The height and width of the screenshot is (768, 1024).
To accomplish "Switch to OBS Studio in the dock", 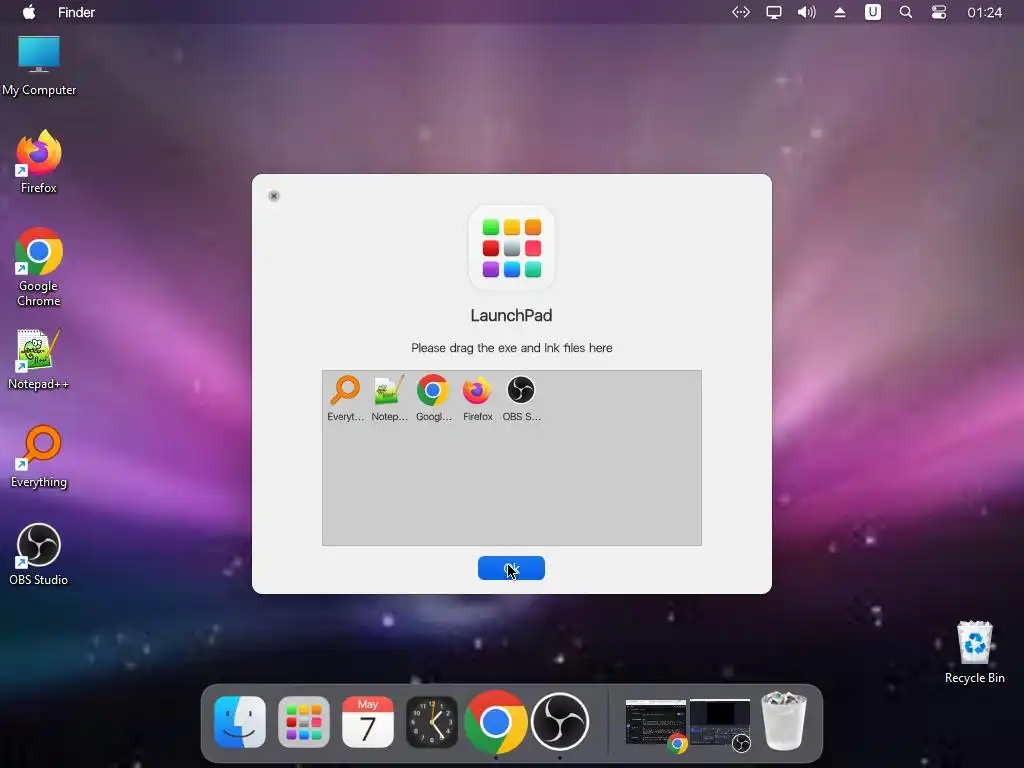I will point(560,722).
